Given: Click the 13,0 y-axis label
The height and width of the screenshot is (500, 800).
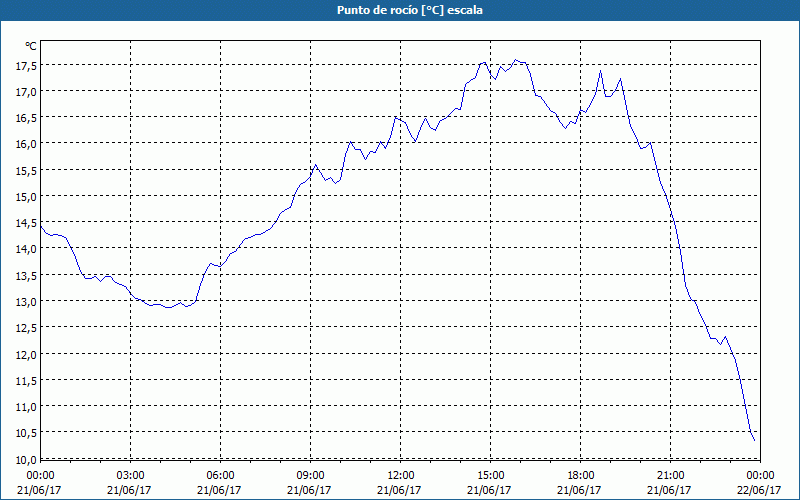Looking at the screenshot, I should pyautogui.click(x=26, y=302).
